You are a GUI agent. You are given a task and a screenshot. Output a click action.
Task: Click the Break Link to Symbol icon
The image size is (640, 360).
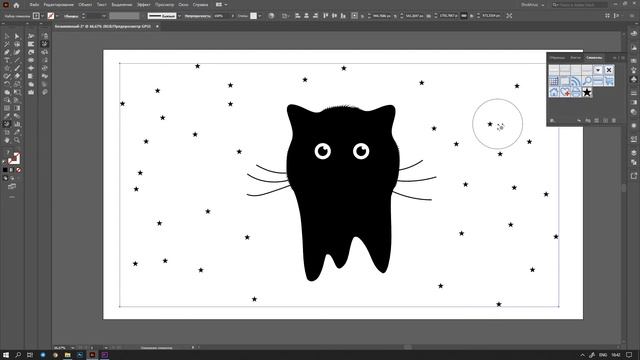click(x=588, y=121)
